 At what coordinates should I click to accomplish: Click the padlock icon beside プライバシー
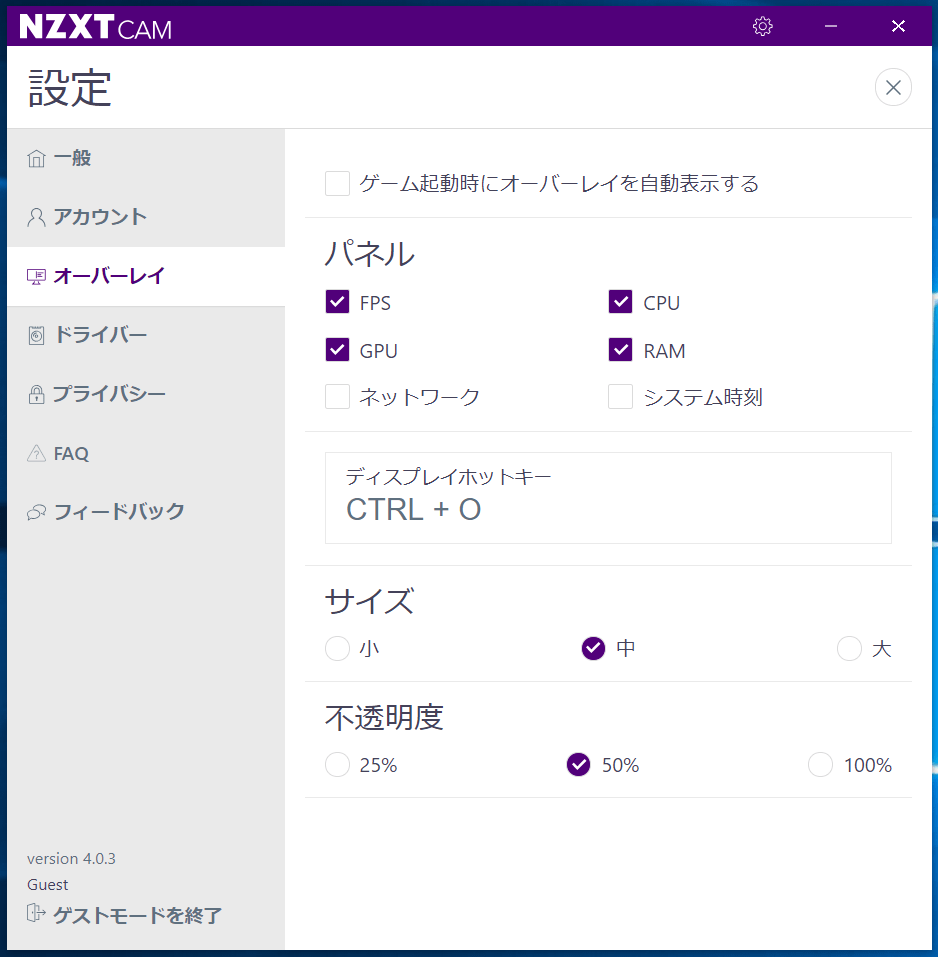[36, 394]
